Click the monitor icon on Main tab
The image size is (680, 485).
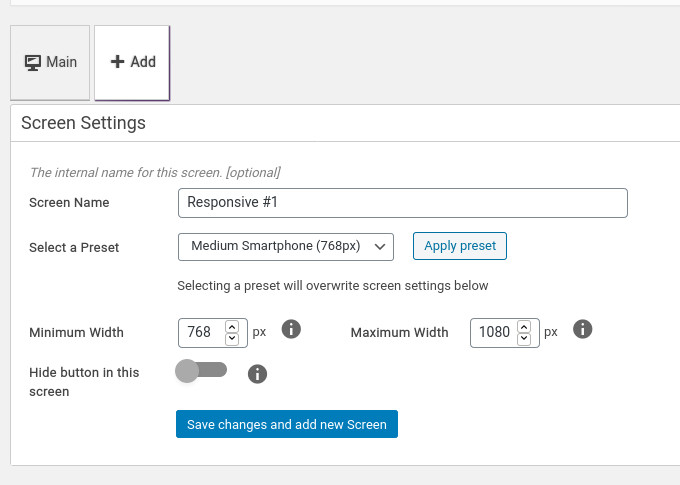click(33, 62)
